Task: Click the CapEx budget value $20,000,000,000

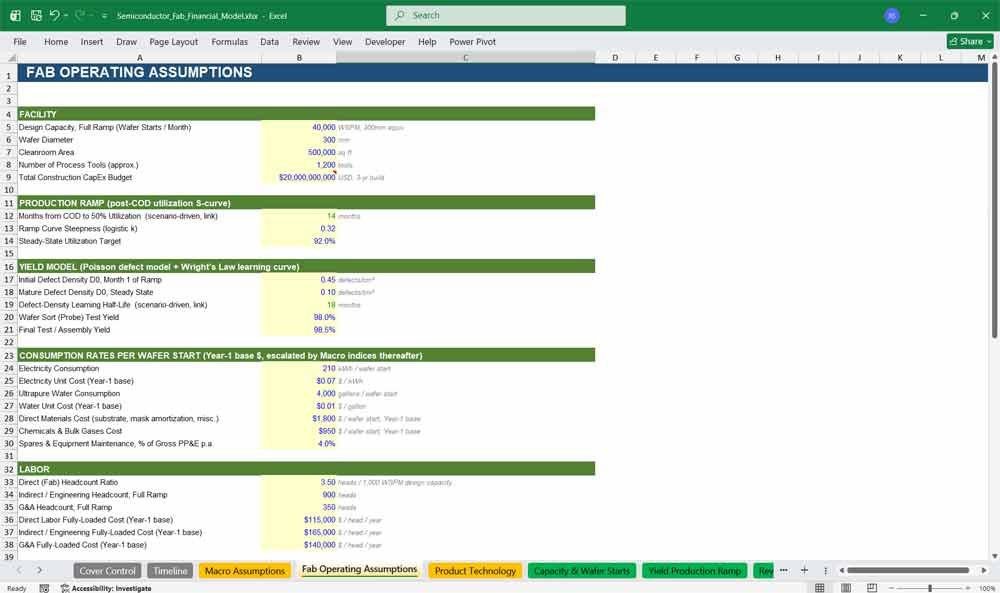Action: pyautogui.click(x=298, y=177)
